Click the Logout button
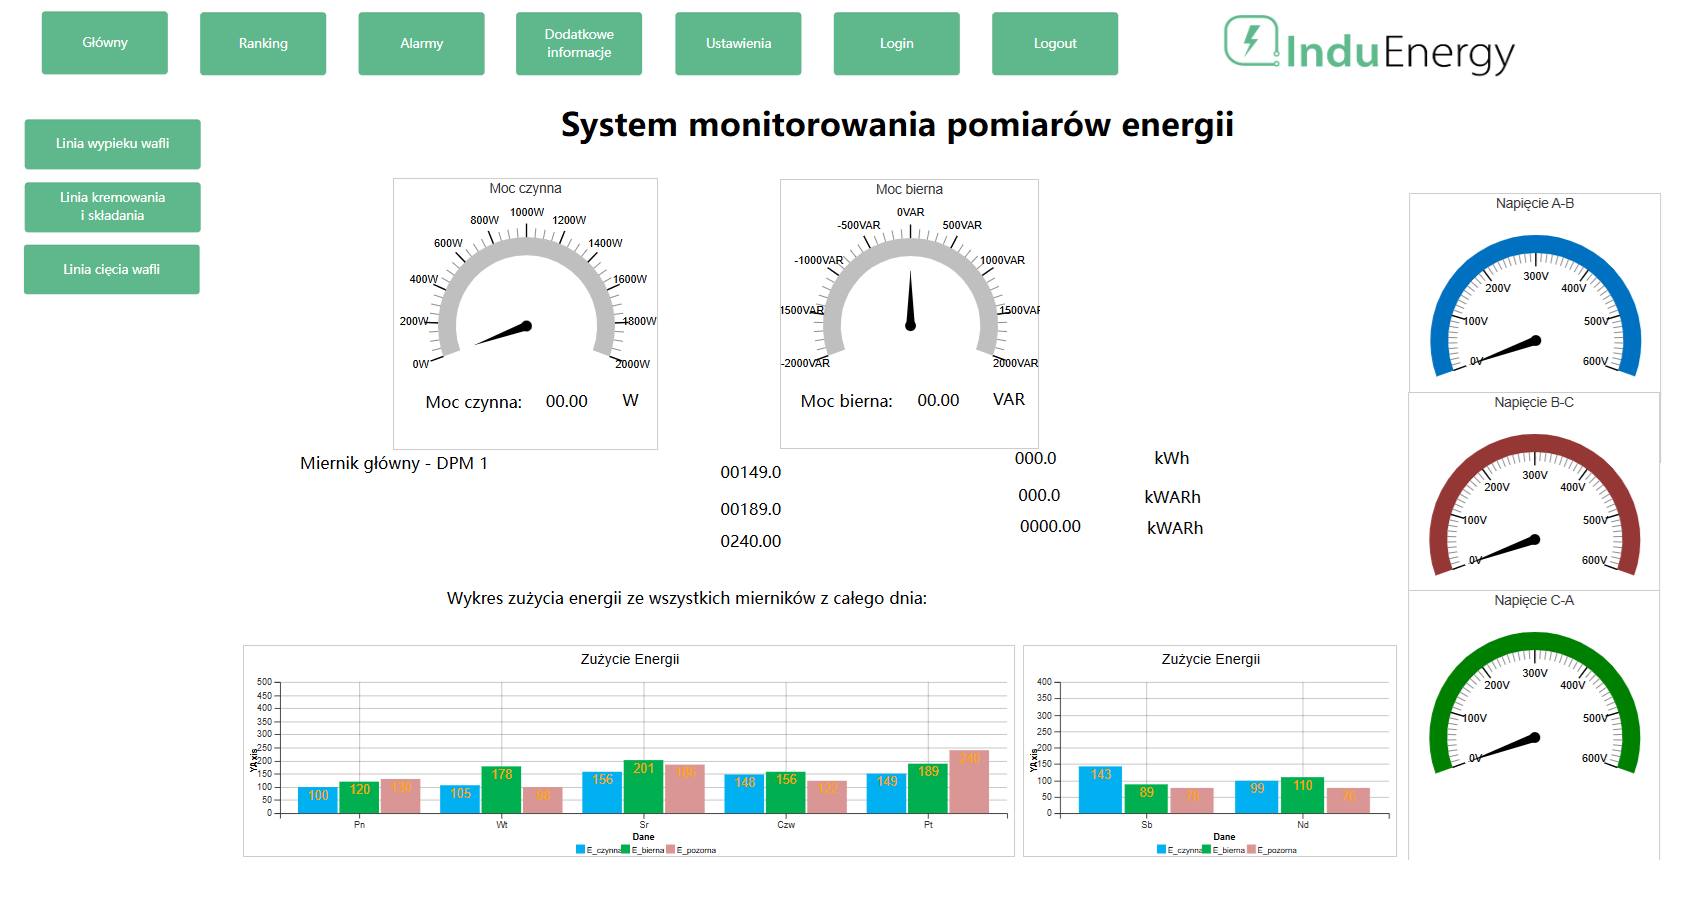The width and height of the screenshot is (1681, 924). (x=1055, y=44)
